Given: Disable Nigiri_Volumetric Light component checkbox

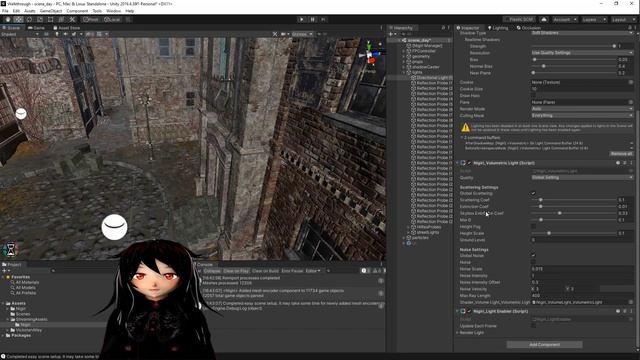Looking at the screenshot, I should [x=469, y=163].
